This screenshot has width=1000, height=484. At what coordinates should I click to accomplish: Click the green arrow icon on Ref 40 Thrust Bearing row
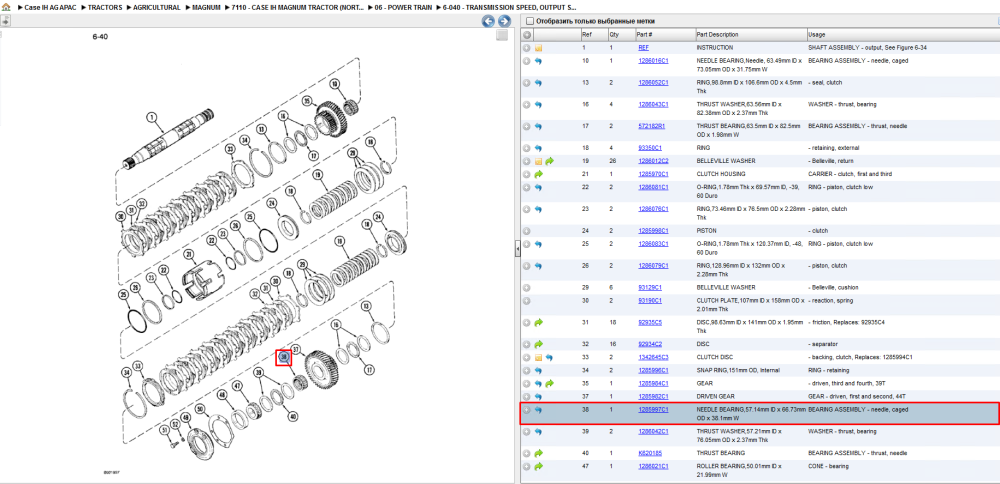click(x=538, y=453)
